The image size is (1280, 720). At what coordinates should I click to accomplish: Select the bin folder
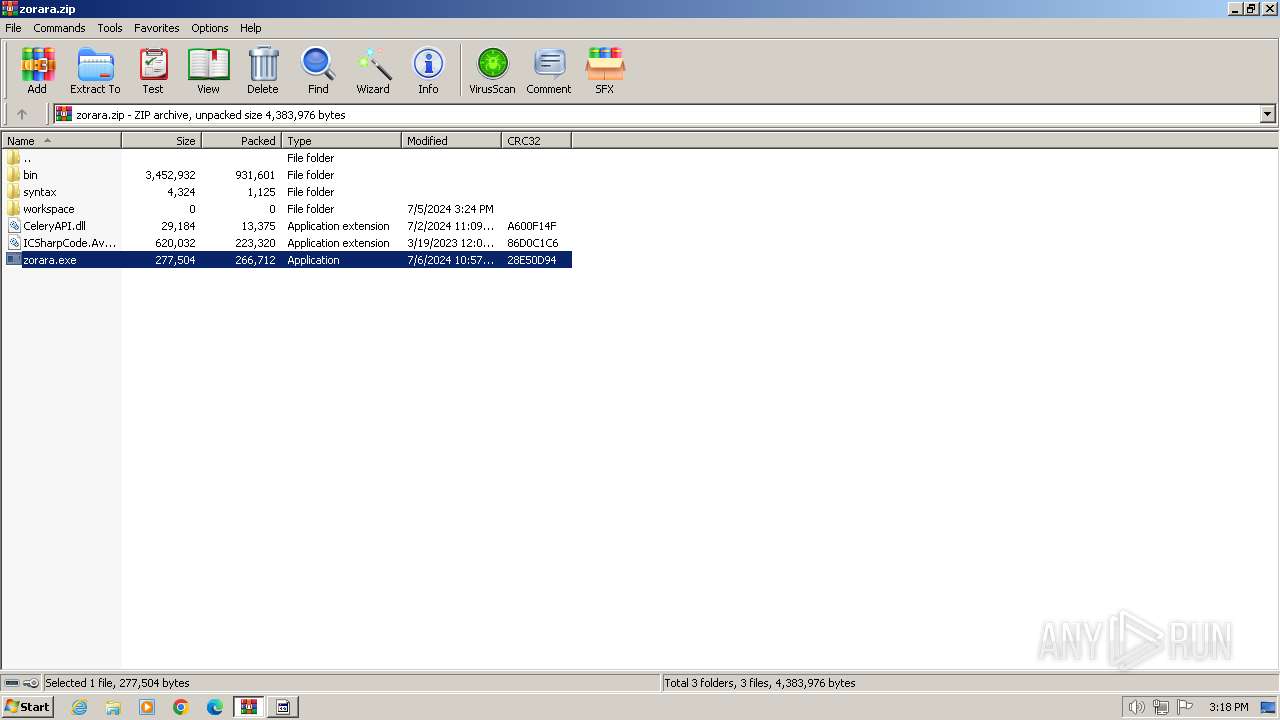click(x=287, y=175)
